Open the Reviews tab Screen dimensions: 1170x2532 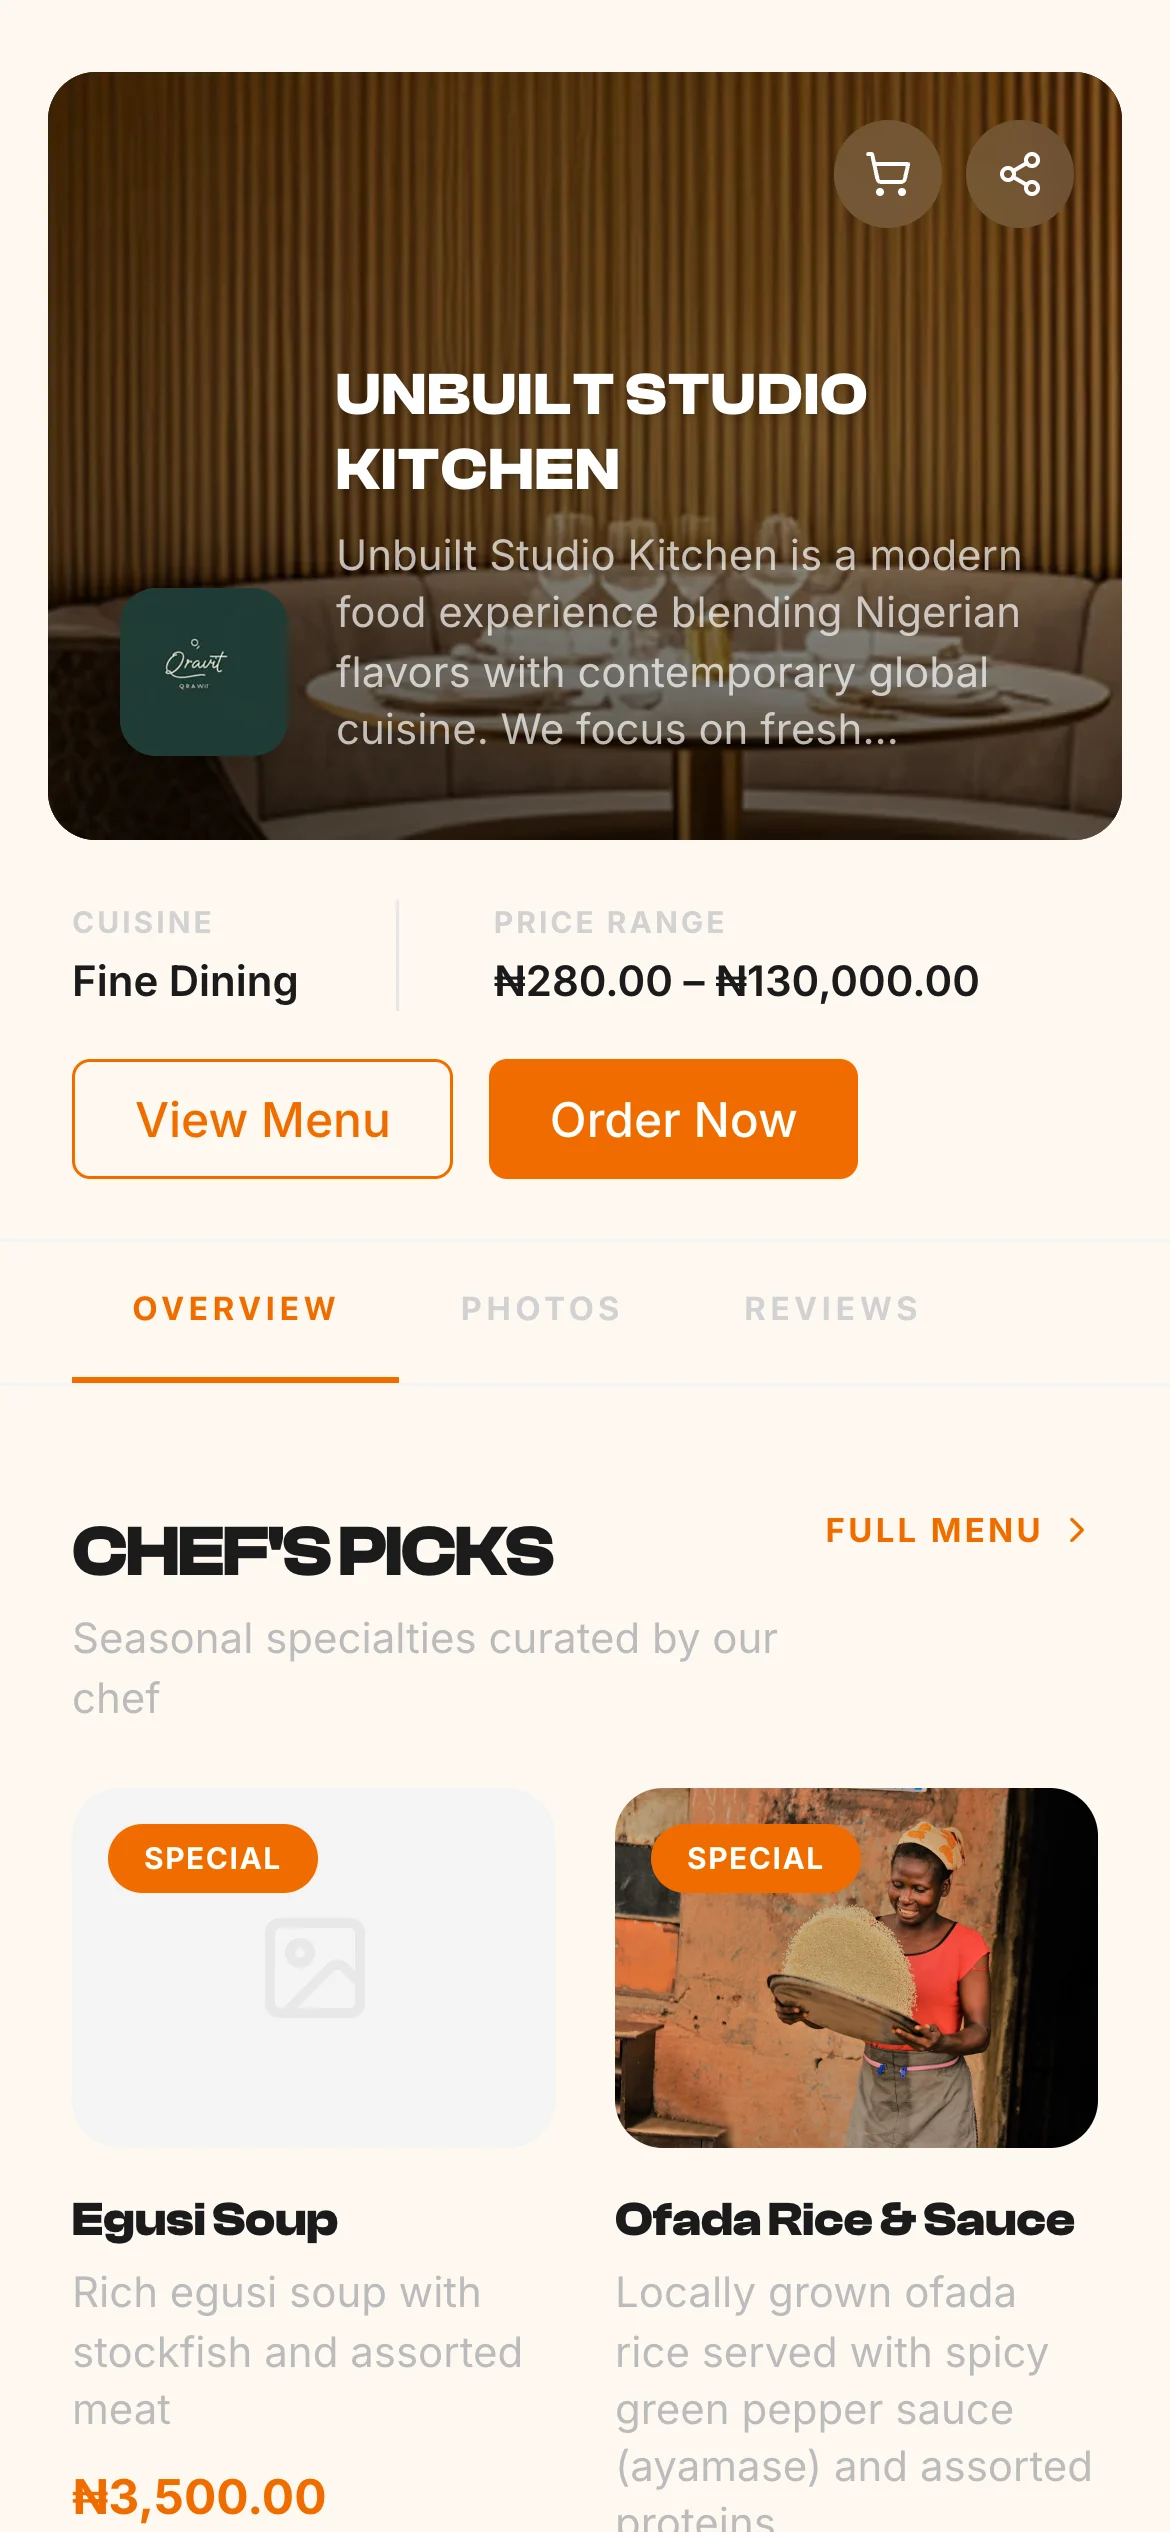[832, 1309]
